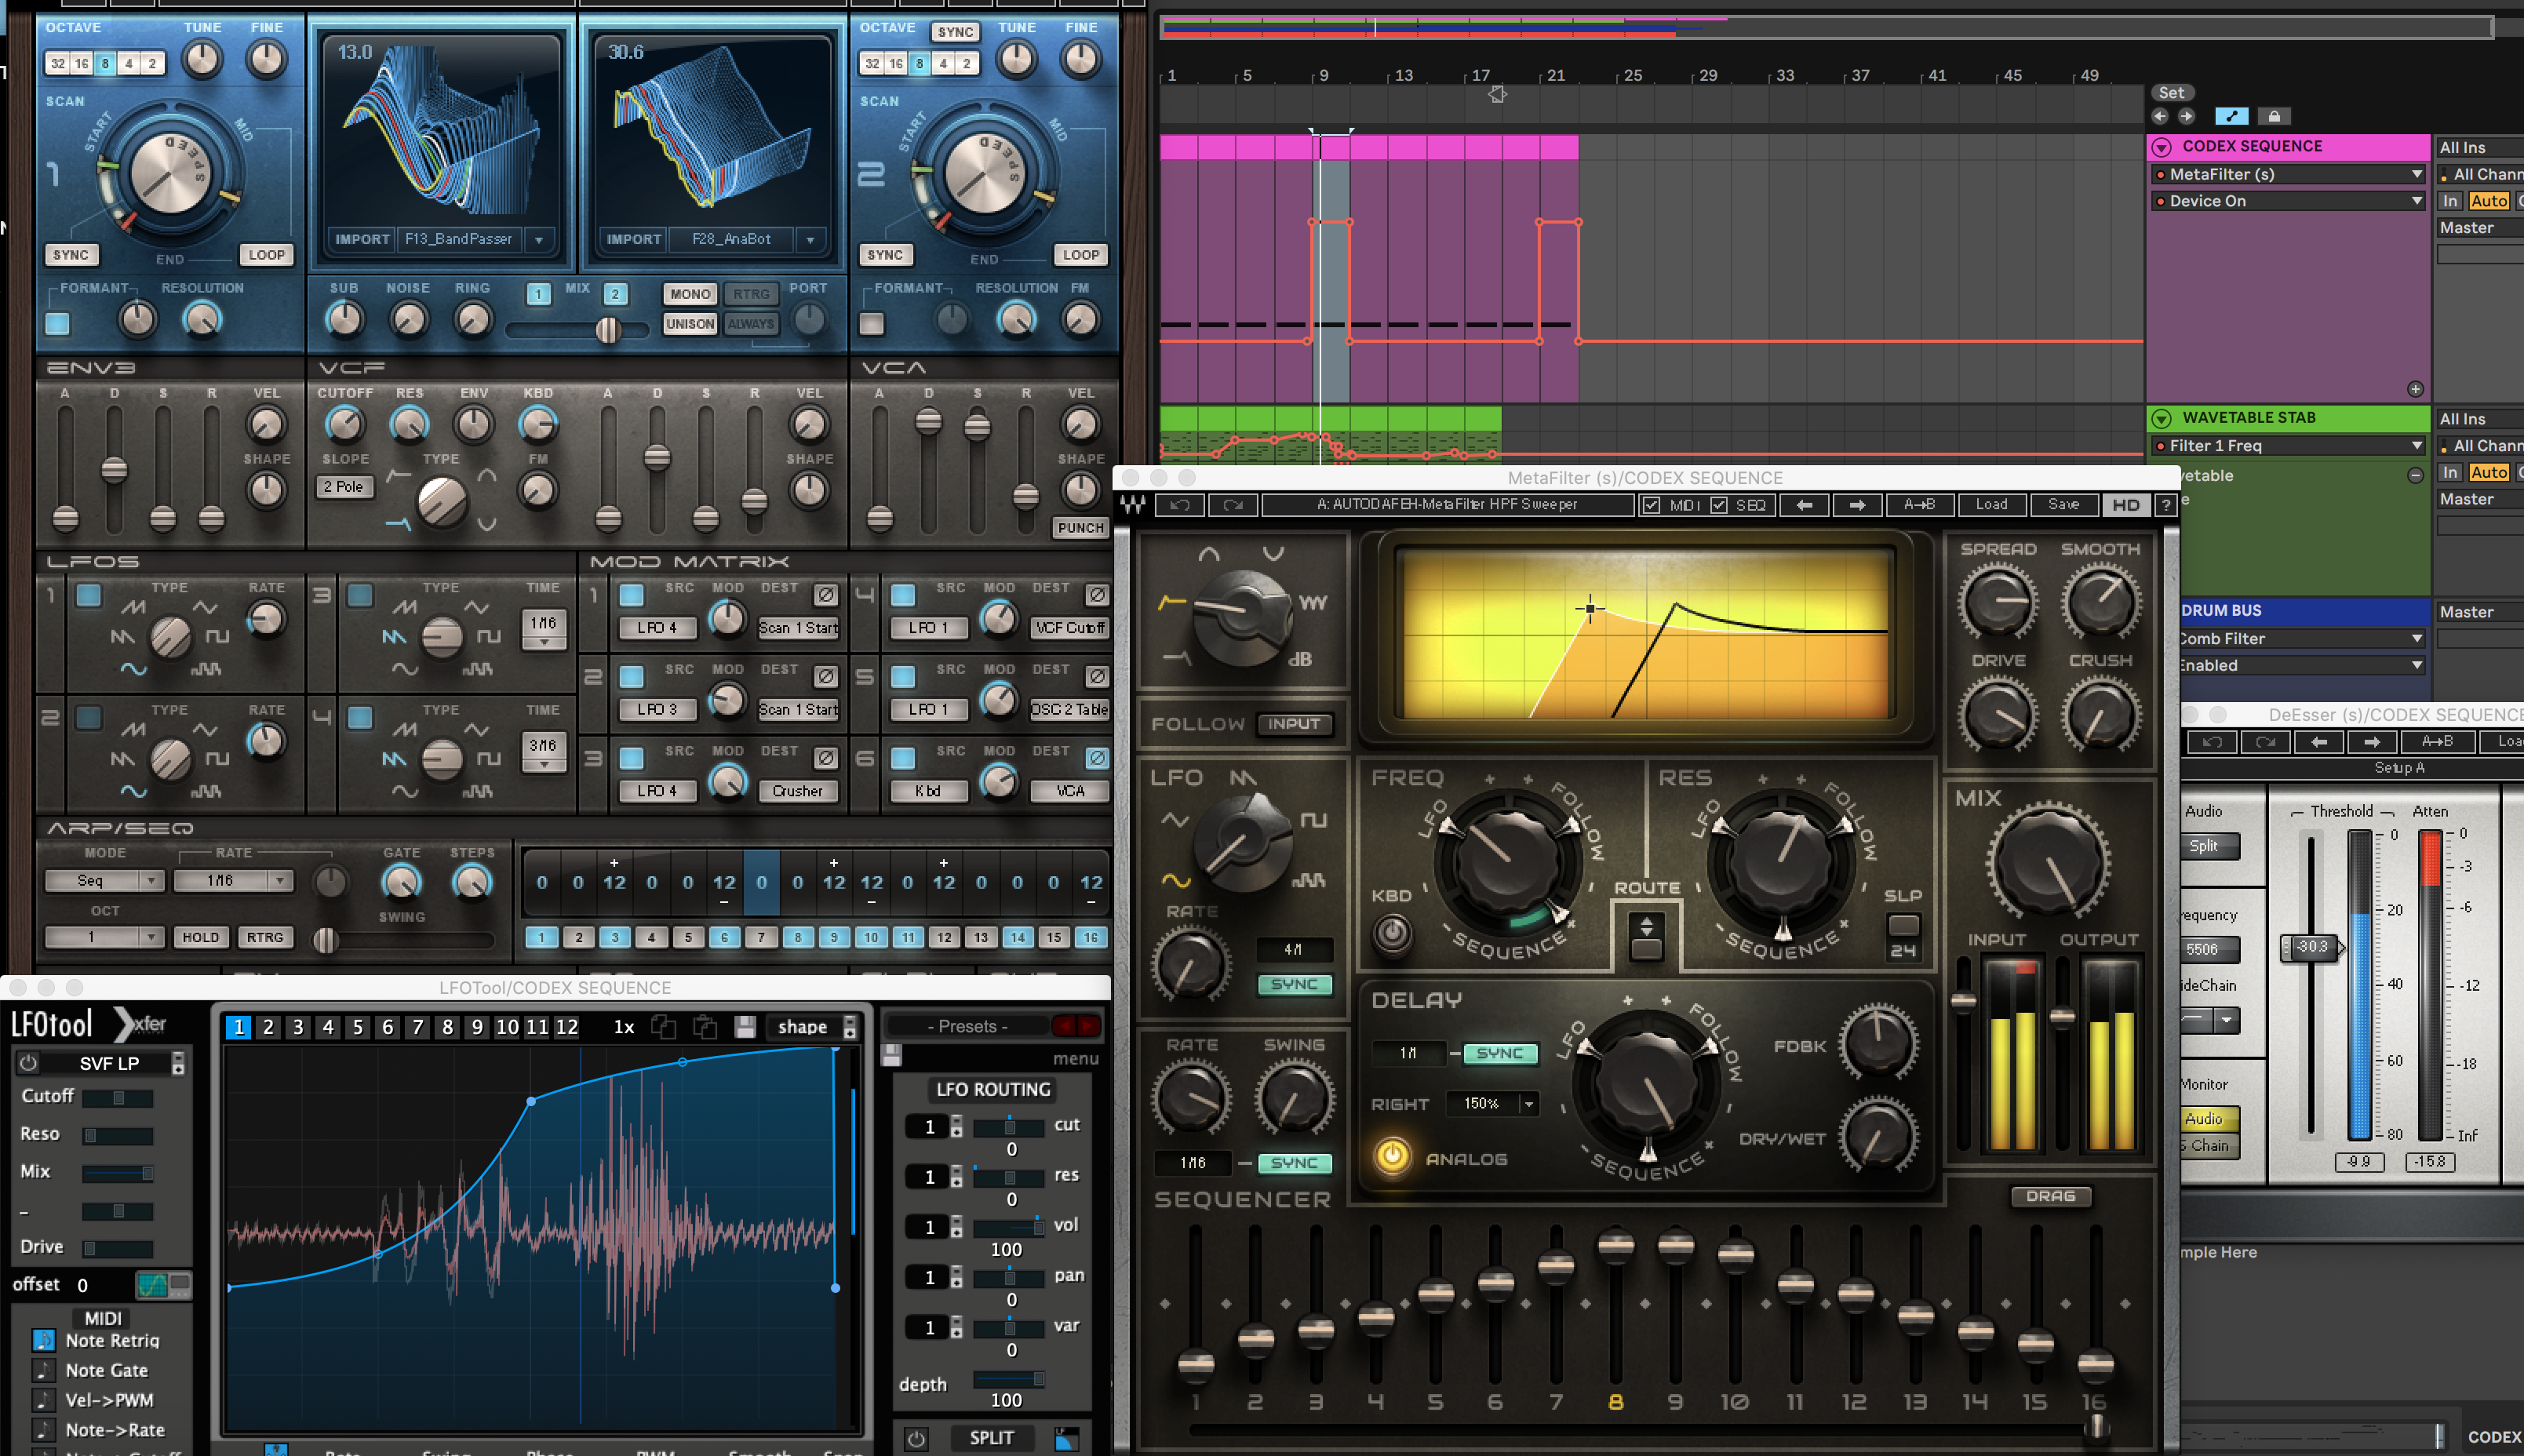Go to next preset arrow in MetaFilter
The height and width of the screenshot is (1456, 2524).
[1857, 505]
